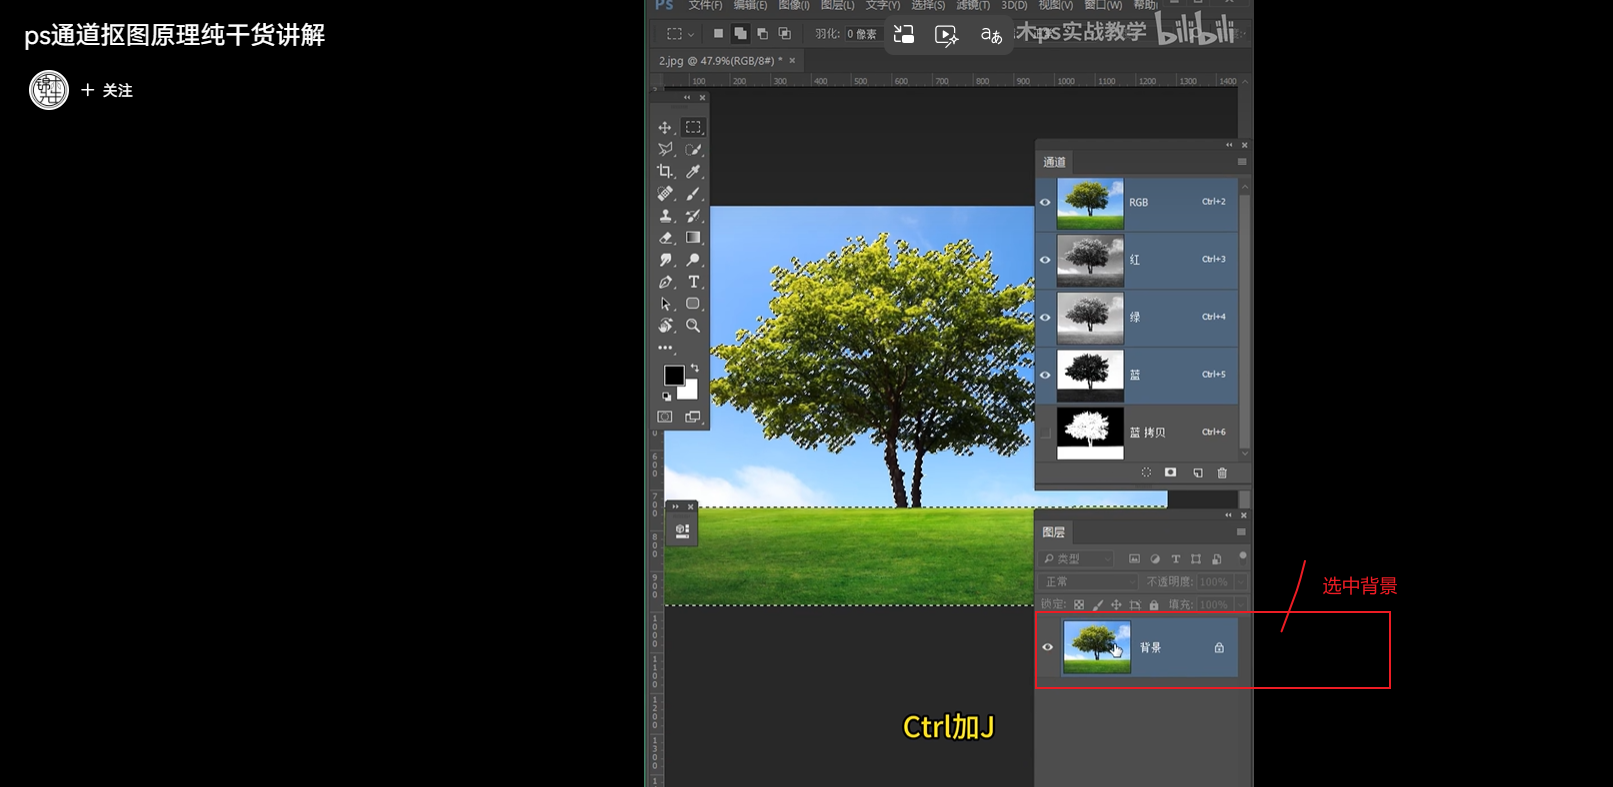Hide the 红 (Red) channel
This screenshot has width=1613, height=787.
1045,260
